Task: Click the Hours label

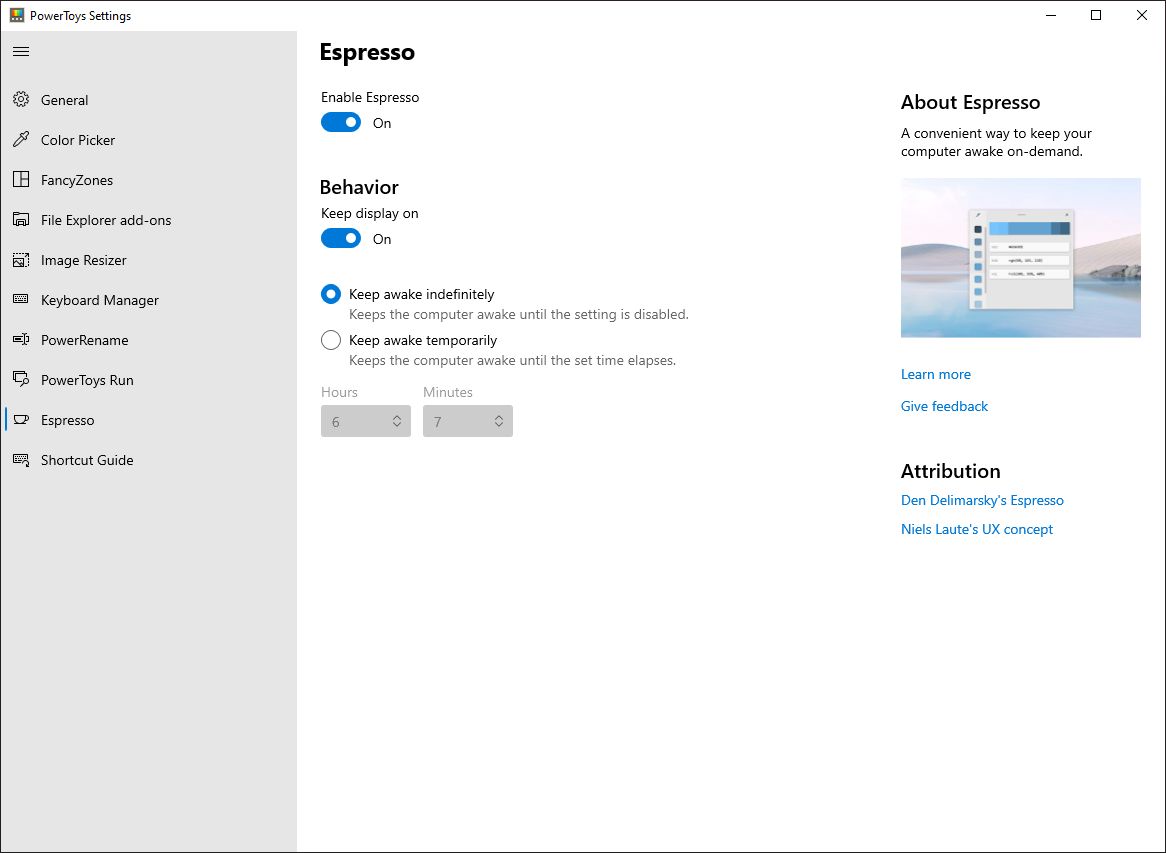Action: (x=339, y=393)
